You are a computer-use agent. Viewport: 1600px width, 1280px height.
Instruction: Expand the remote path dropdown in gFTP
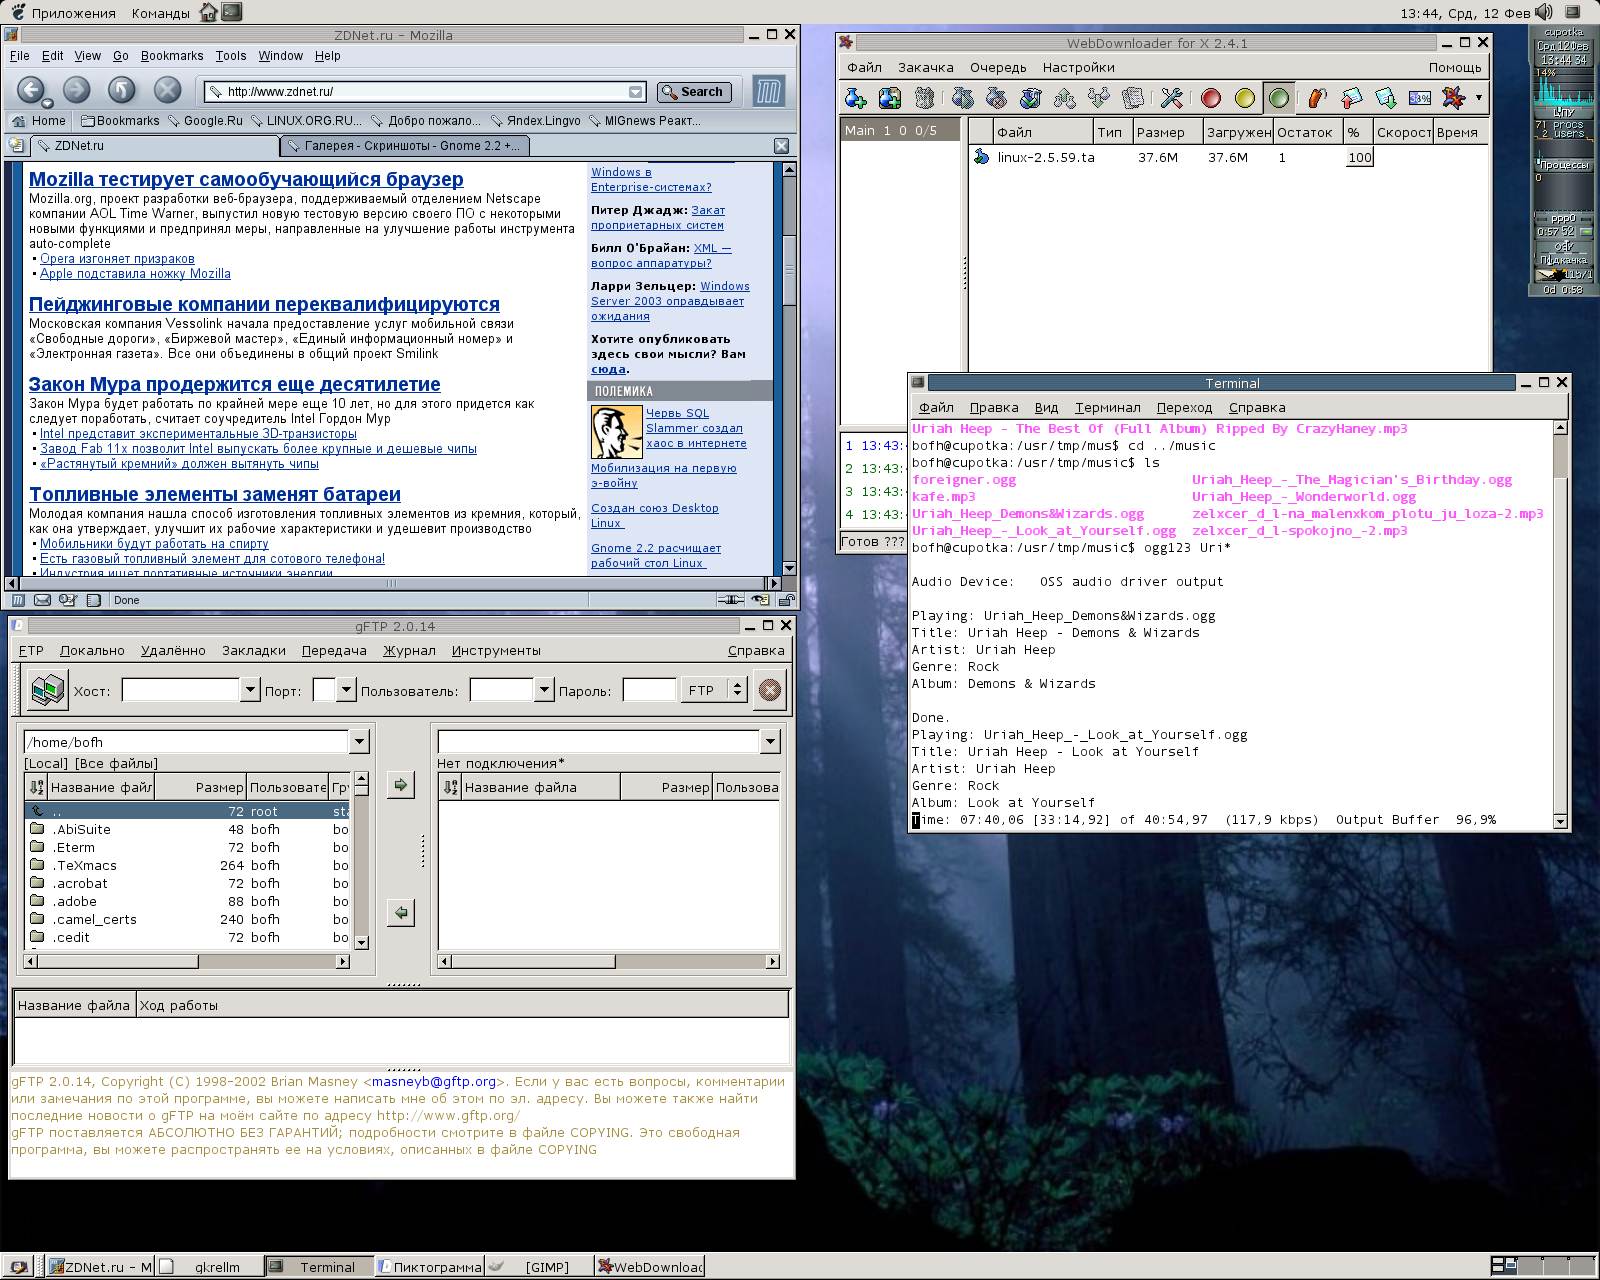click(x=770, y=742)
